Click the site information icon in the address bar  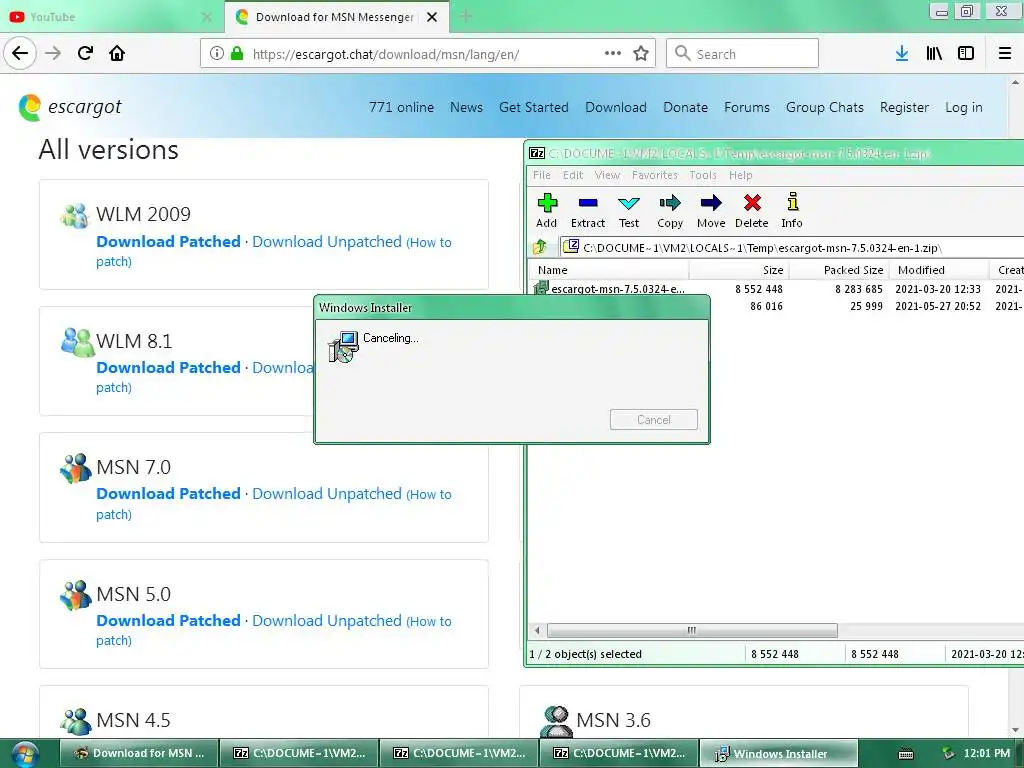216,54
